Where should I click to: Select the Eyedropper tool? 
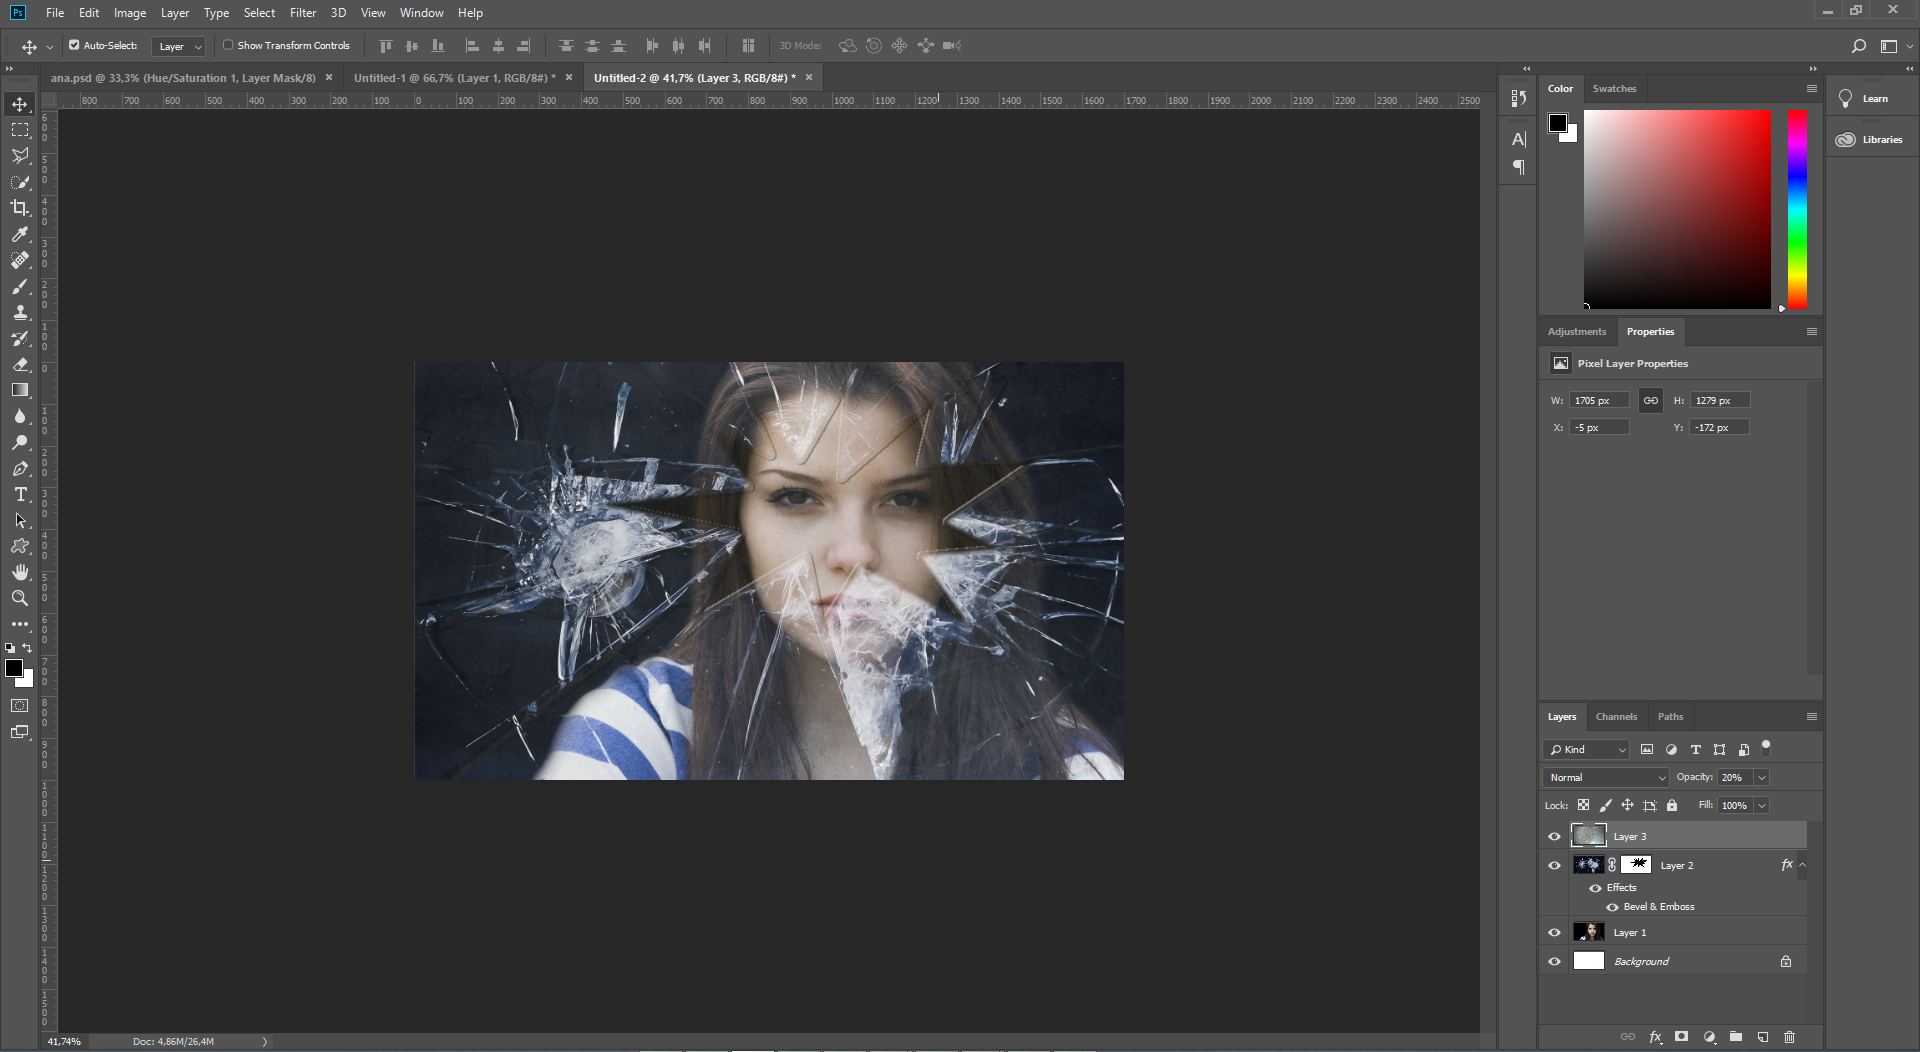coord(20,234)
